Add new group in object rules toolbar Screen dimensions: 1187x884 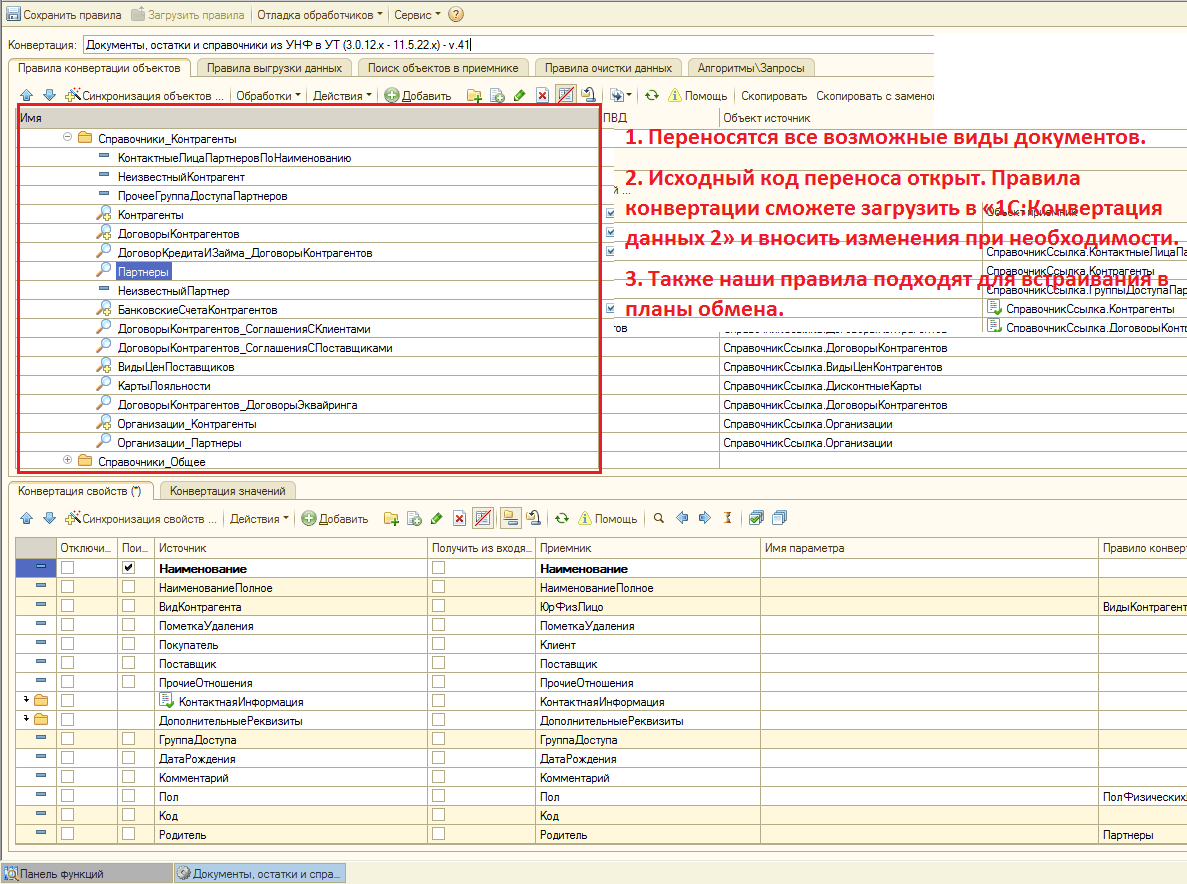475,95
